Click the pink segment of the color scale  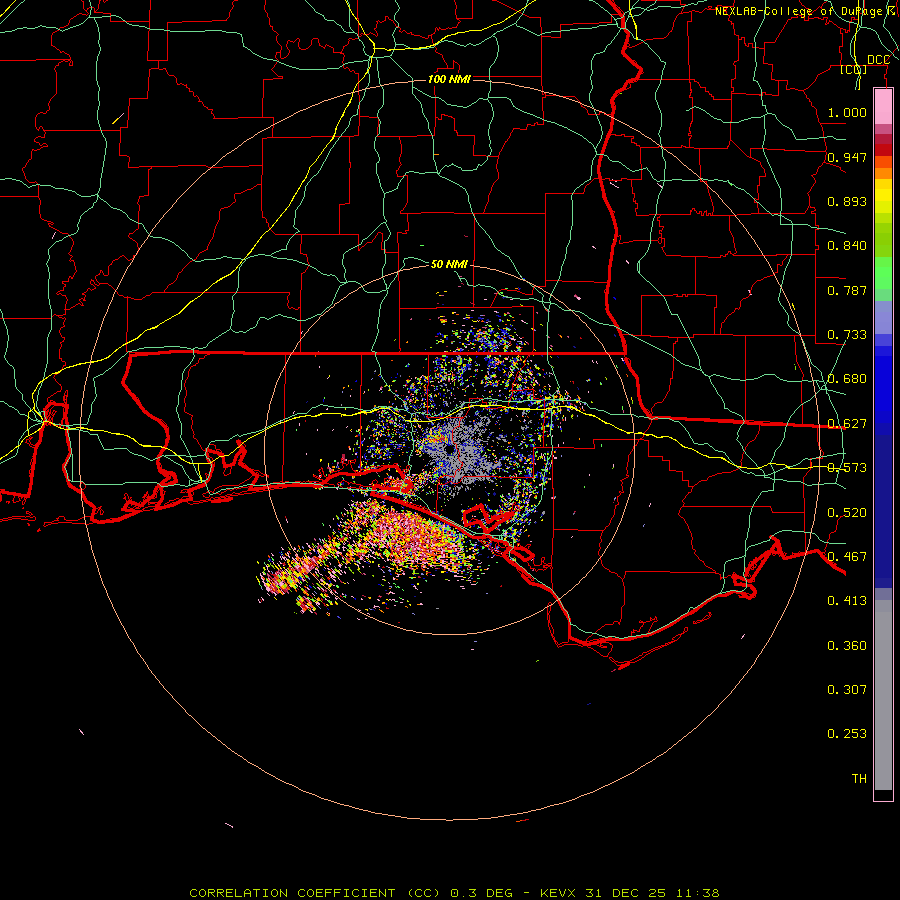click(x=883, y=107)
